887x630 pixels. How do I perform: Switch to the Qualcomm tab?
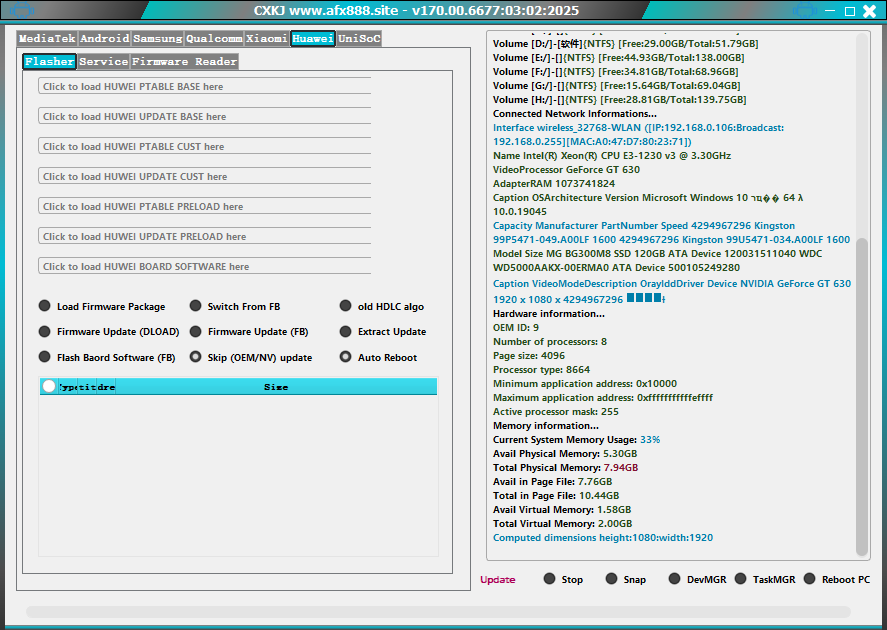(x=214, y=38)
